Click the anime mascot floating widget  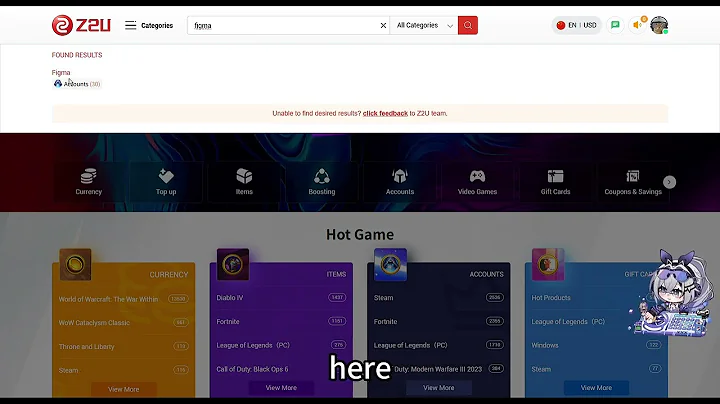(671, 293)
